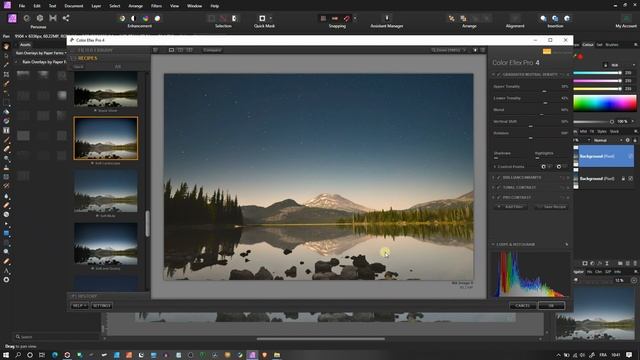The width and height of the screenshot is (640, 360).
Task: Expand the Tonal Contrast filter section
Action: (493, 187)
